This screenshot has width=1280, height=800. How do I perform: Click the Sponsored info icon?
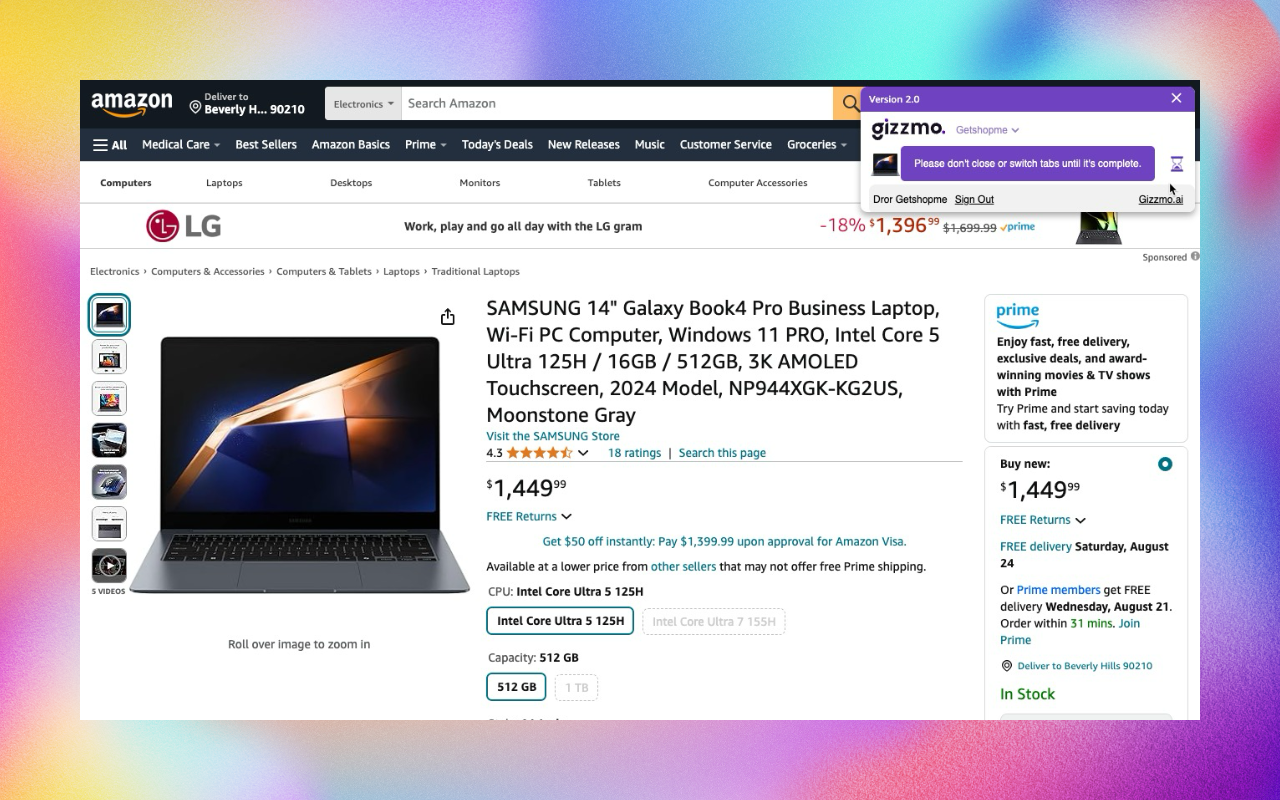point(1194,257)
